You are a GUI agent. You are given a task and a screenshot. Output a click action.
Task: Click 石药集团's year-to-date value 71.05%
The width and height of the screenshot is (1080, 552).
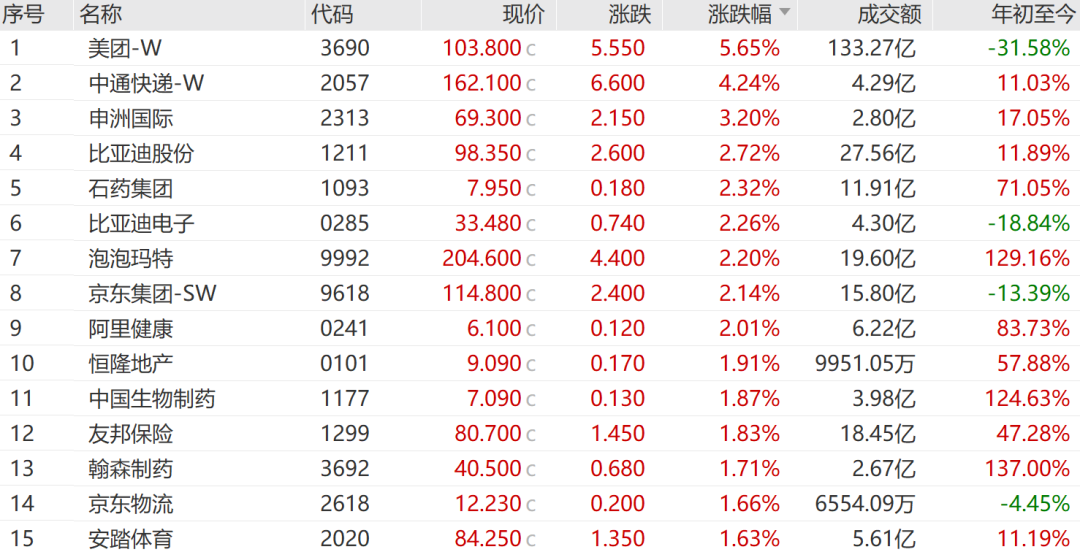(1033, 188)
